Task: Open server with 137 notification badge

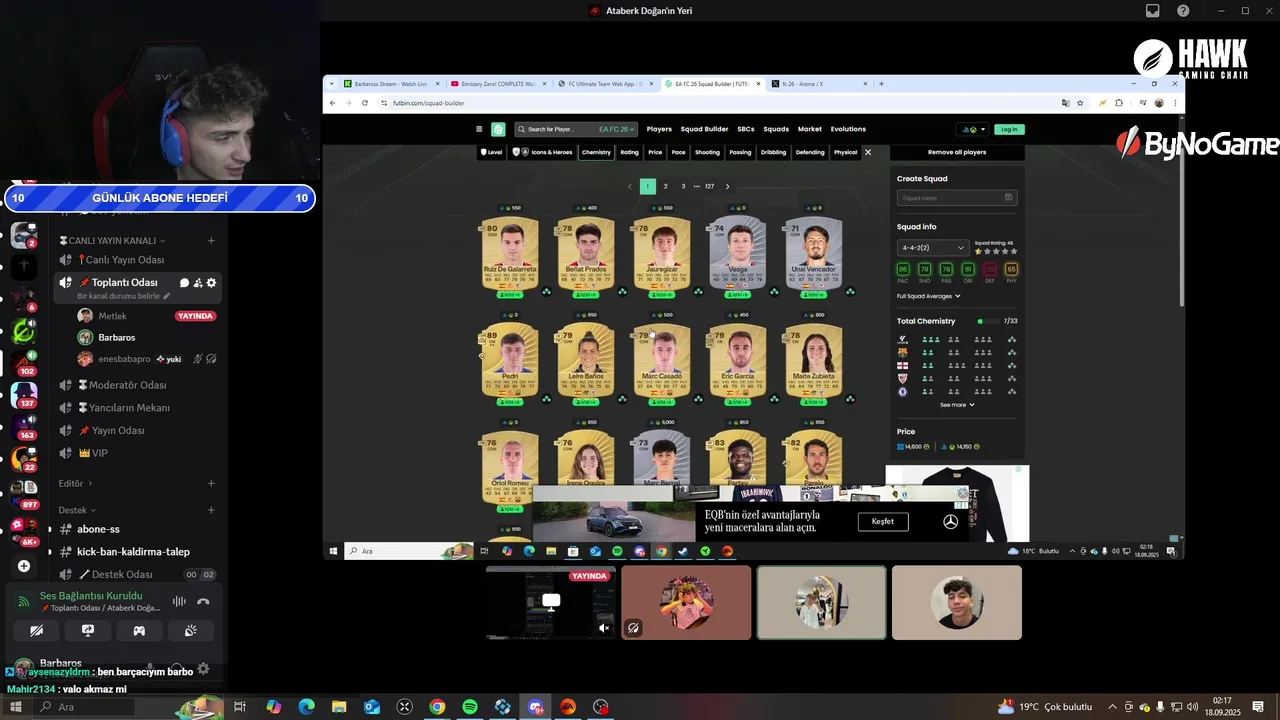Action: pos(24,394)
